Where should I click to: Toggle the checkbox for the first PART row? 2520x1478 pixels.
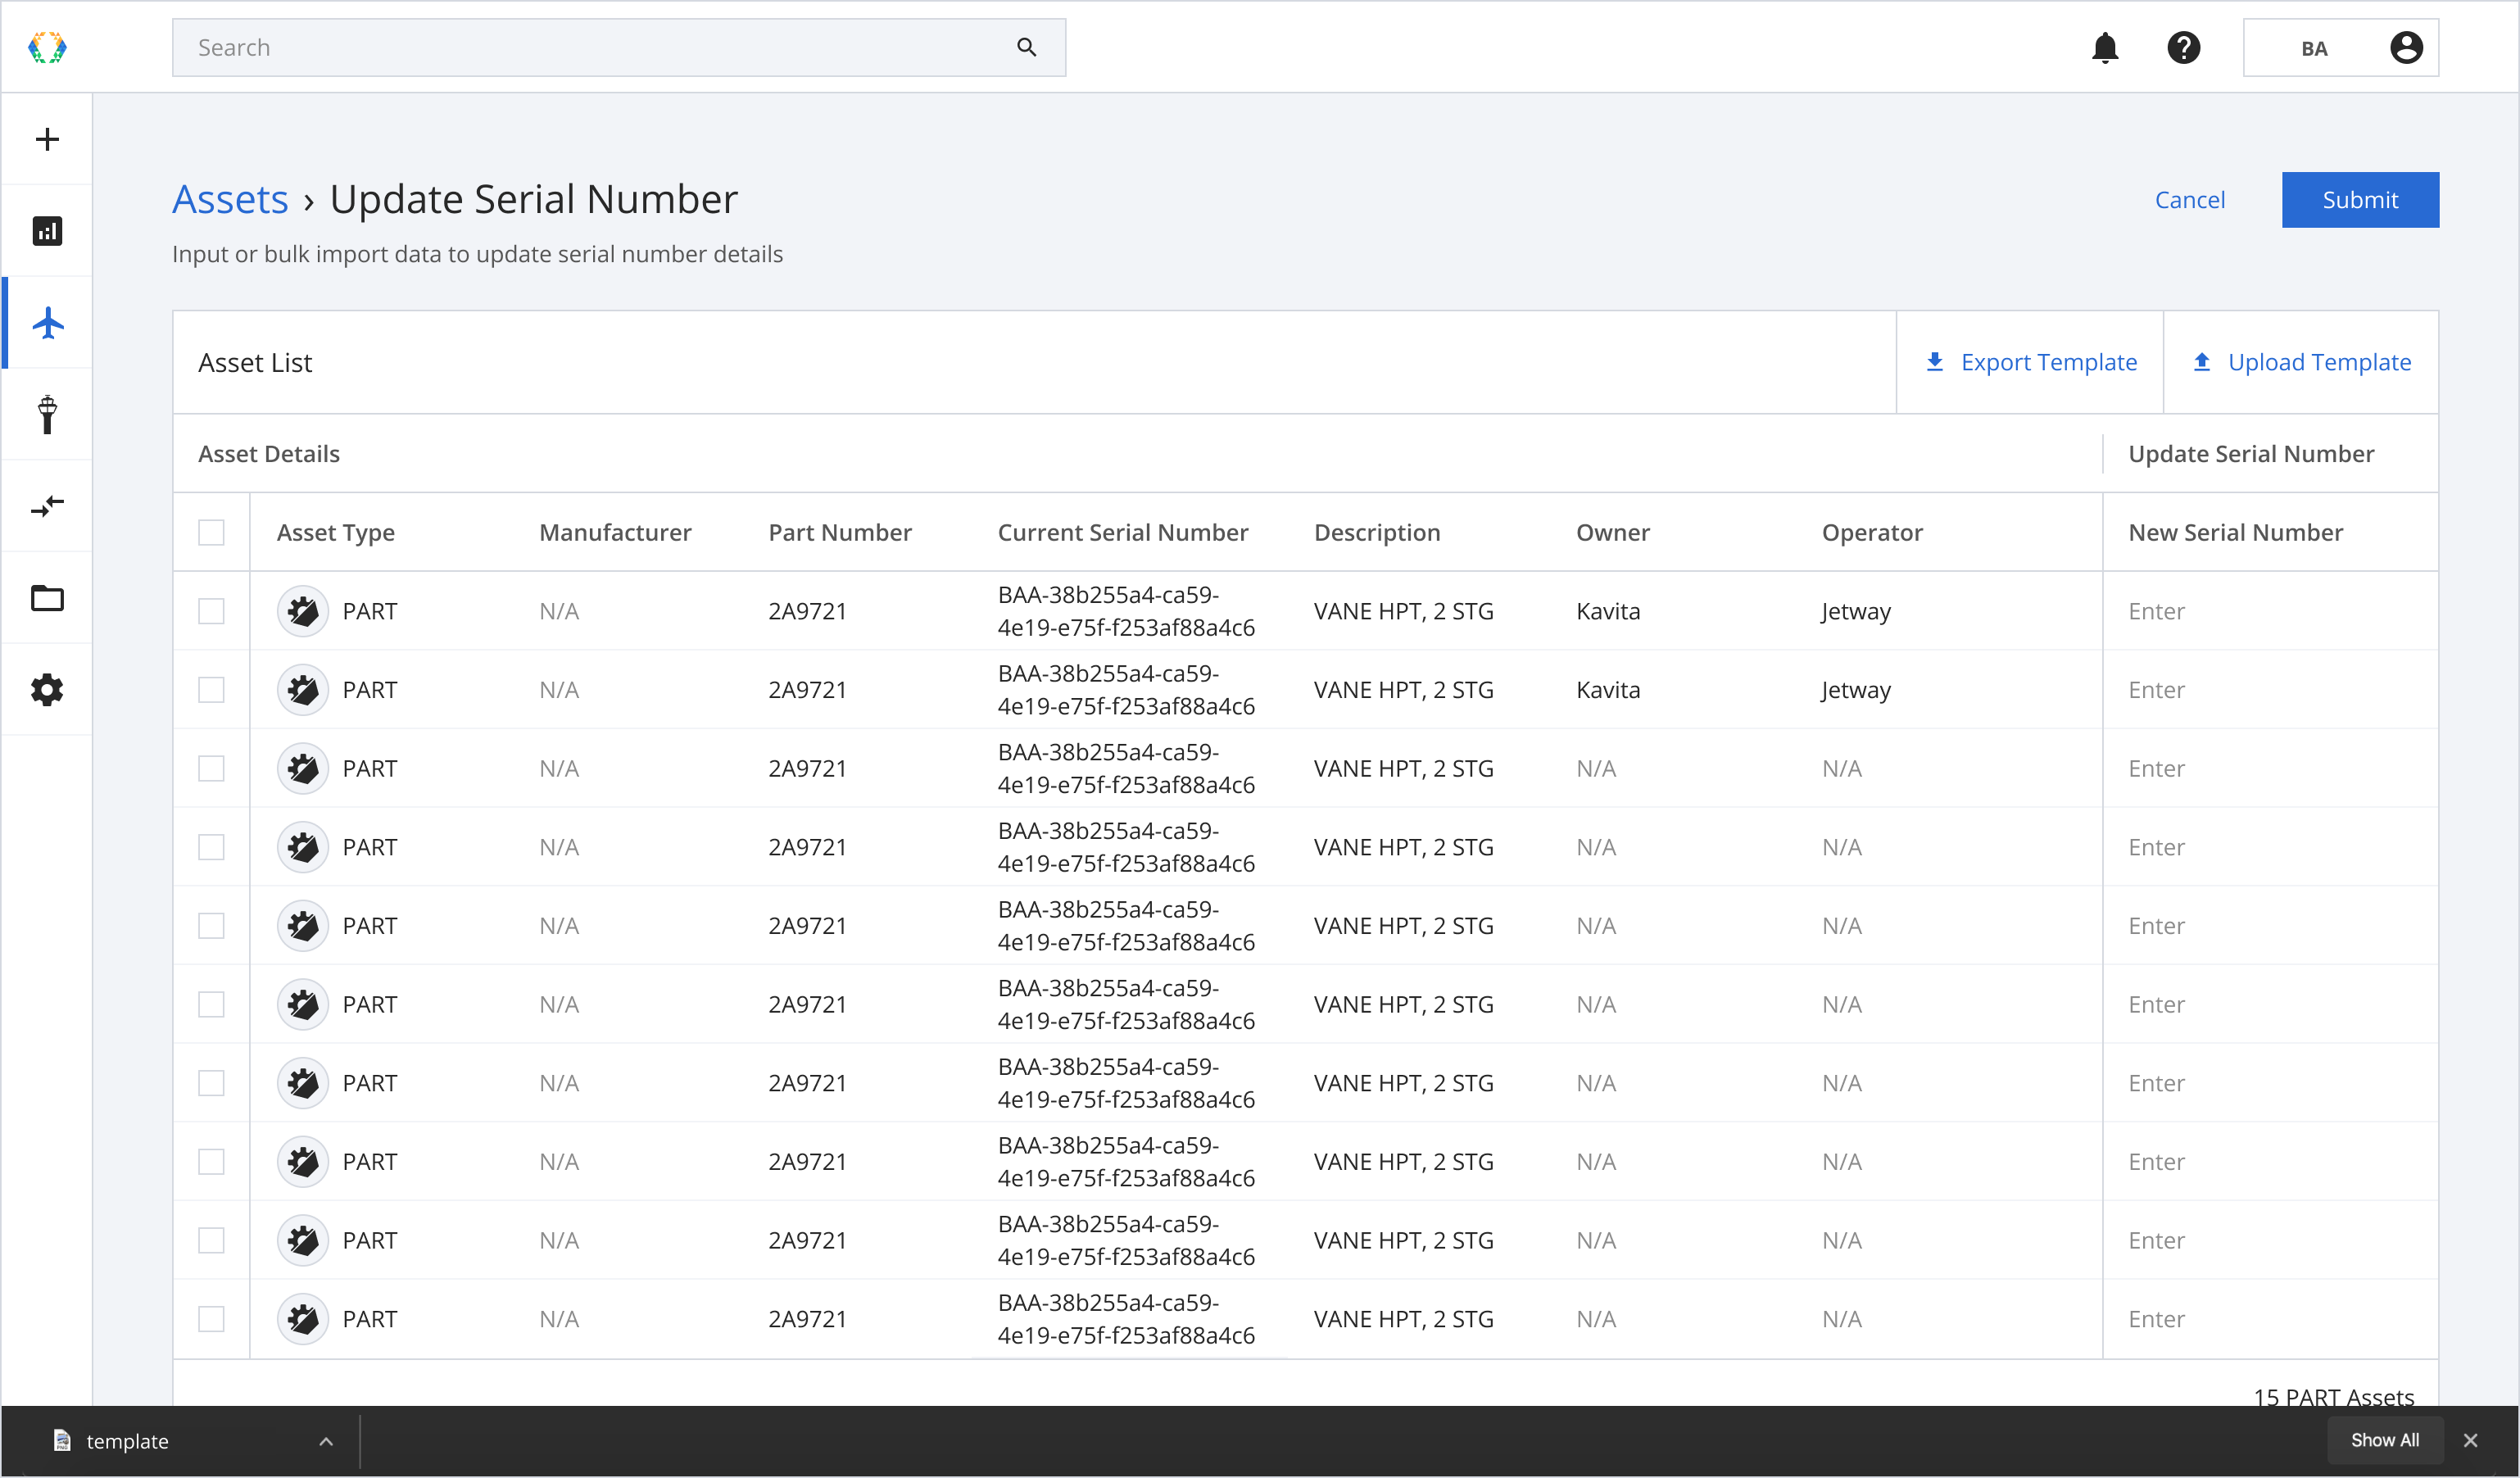click(211, 610)
